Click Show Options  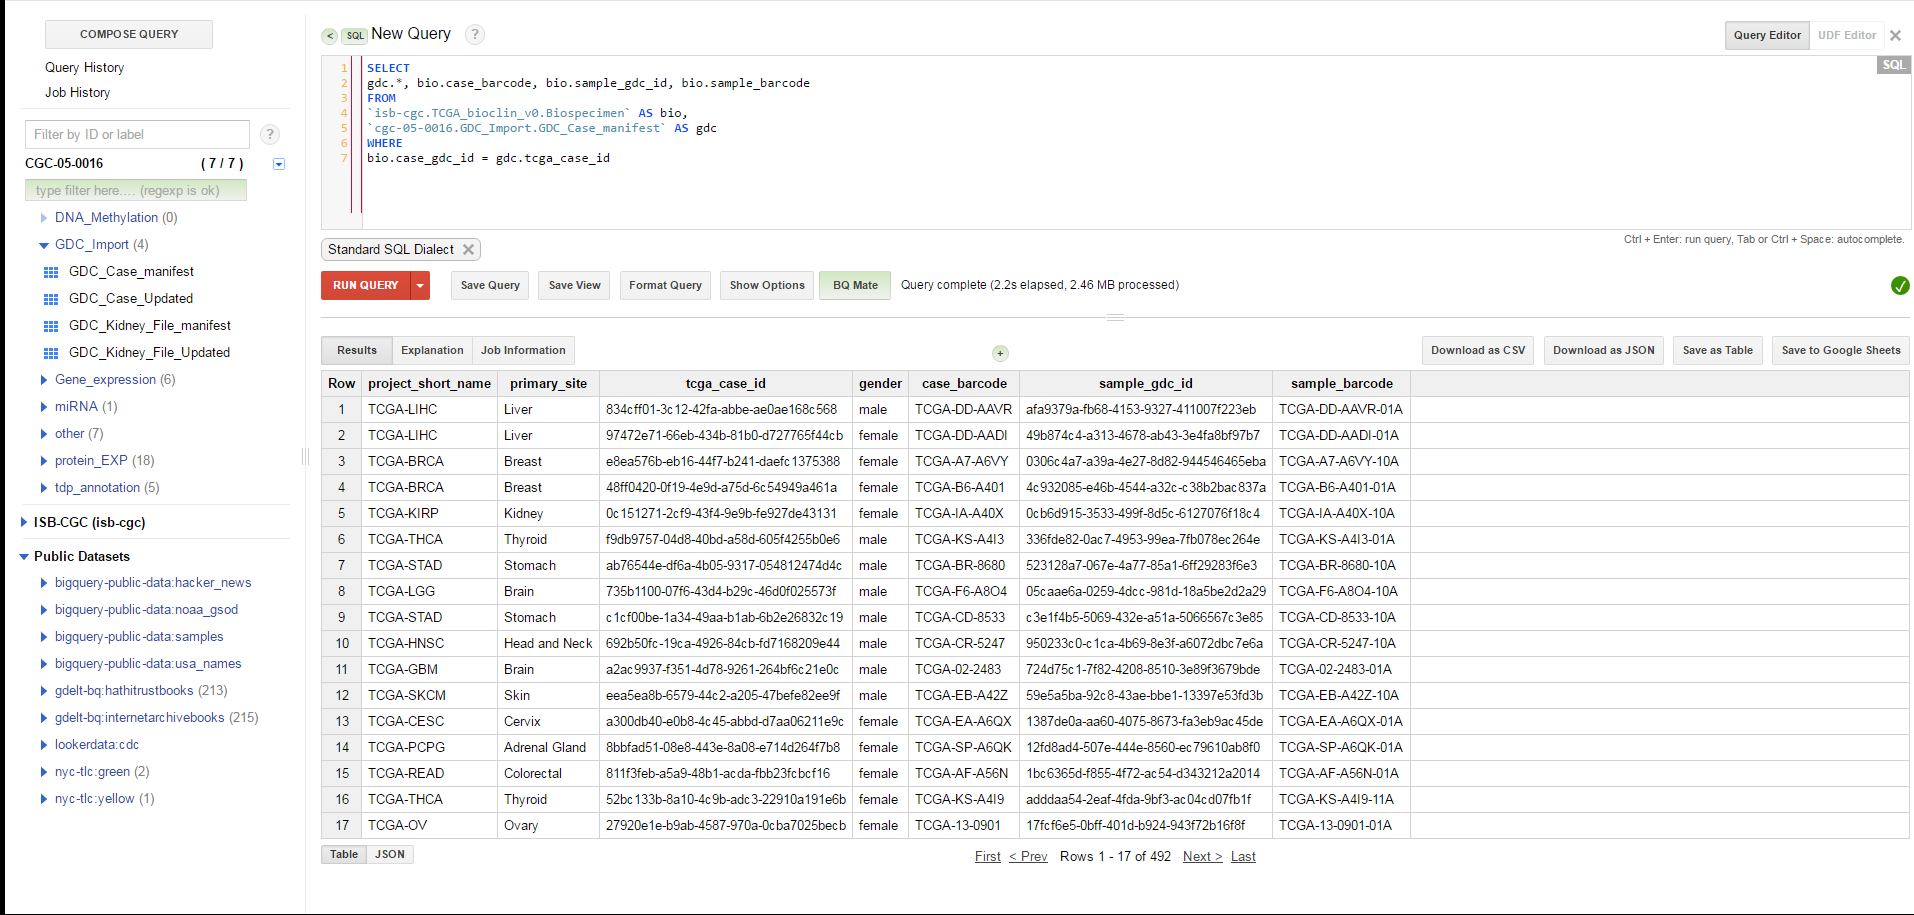click(x=767, y=285)
